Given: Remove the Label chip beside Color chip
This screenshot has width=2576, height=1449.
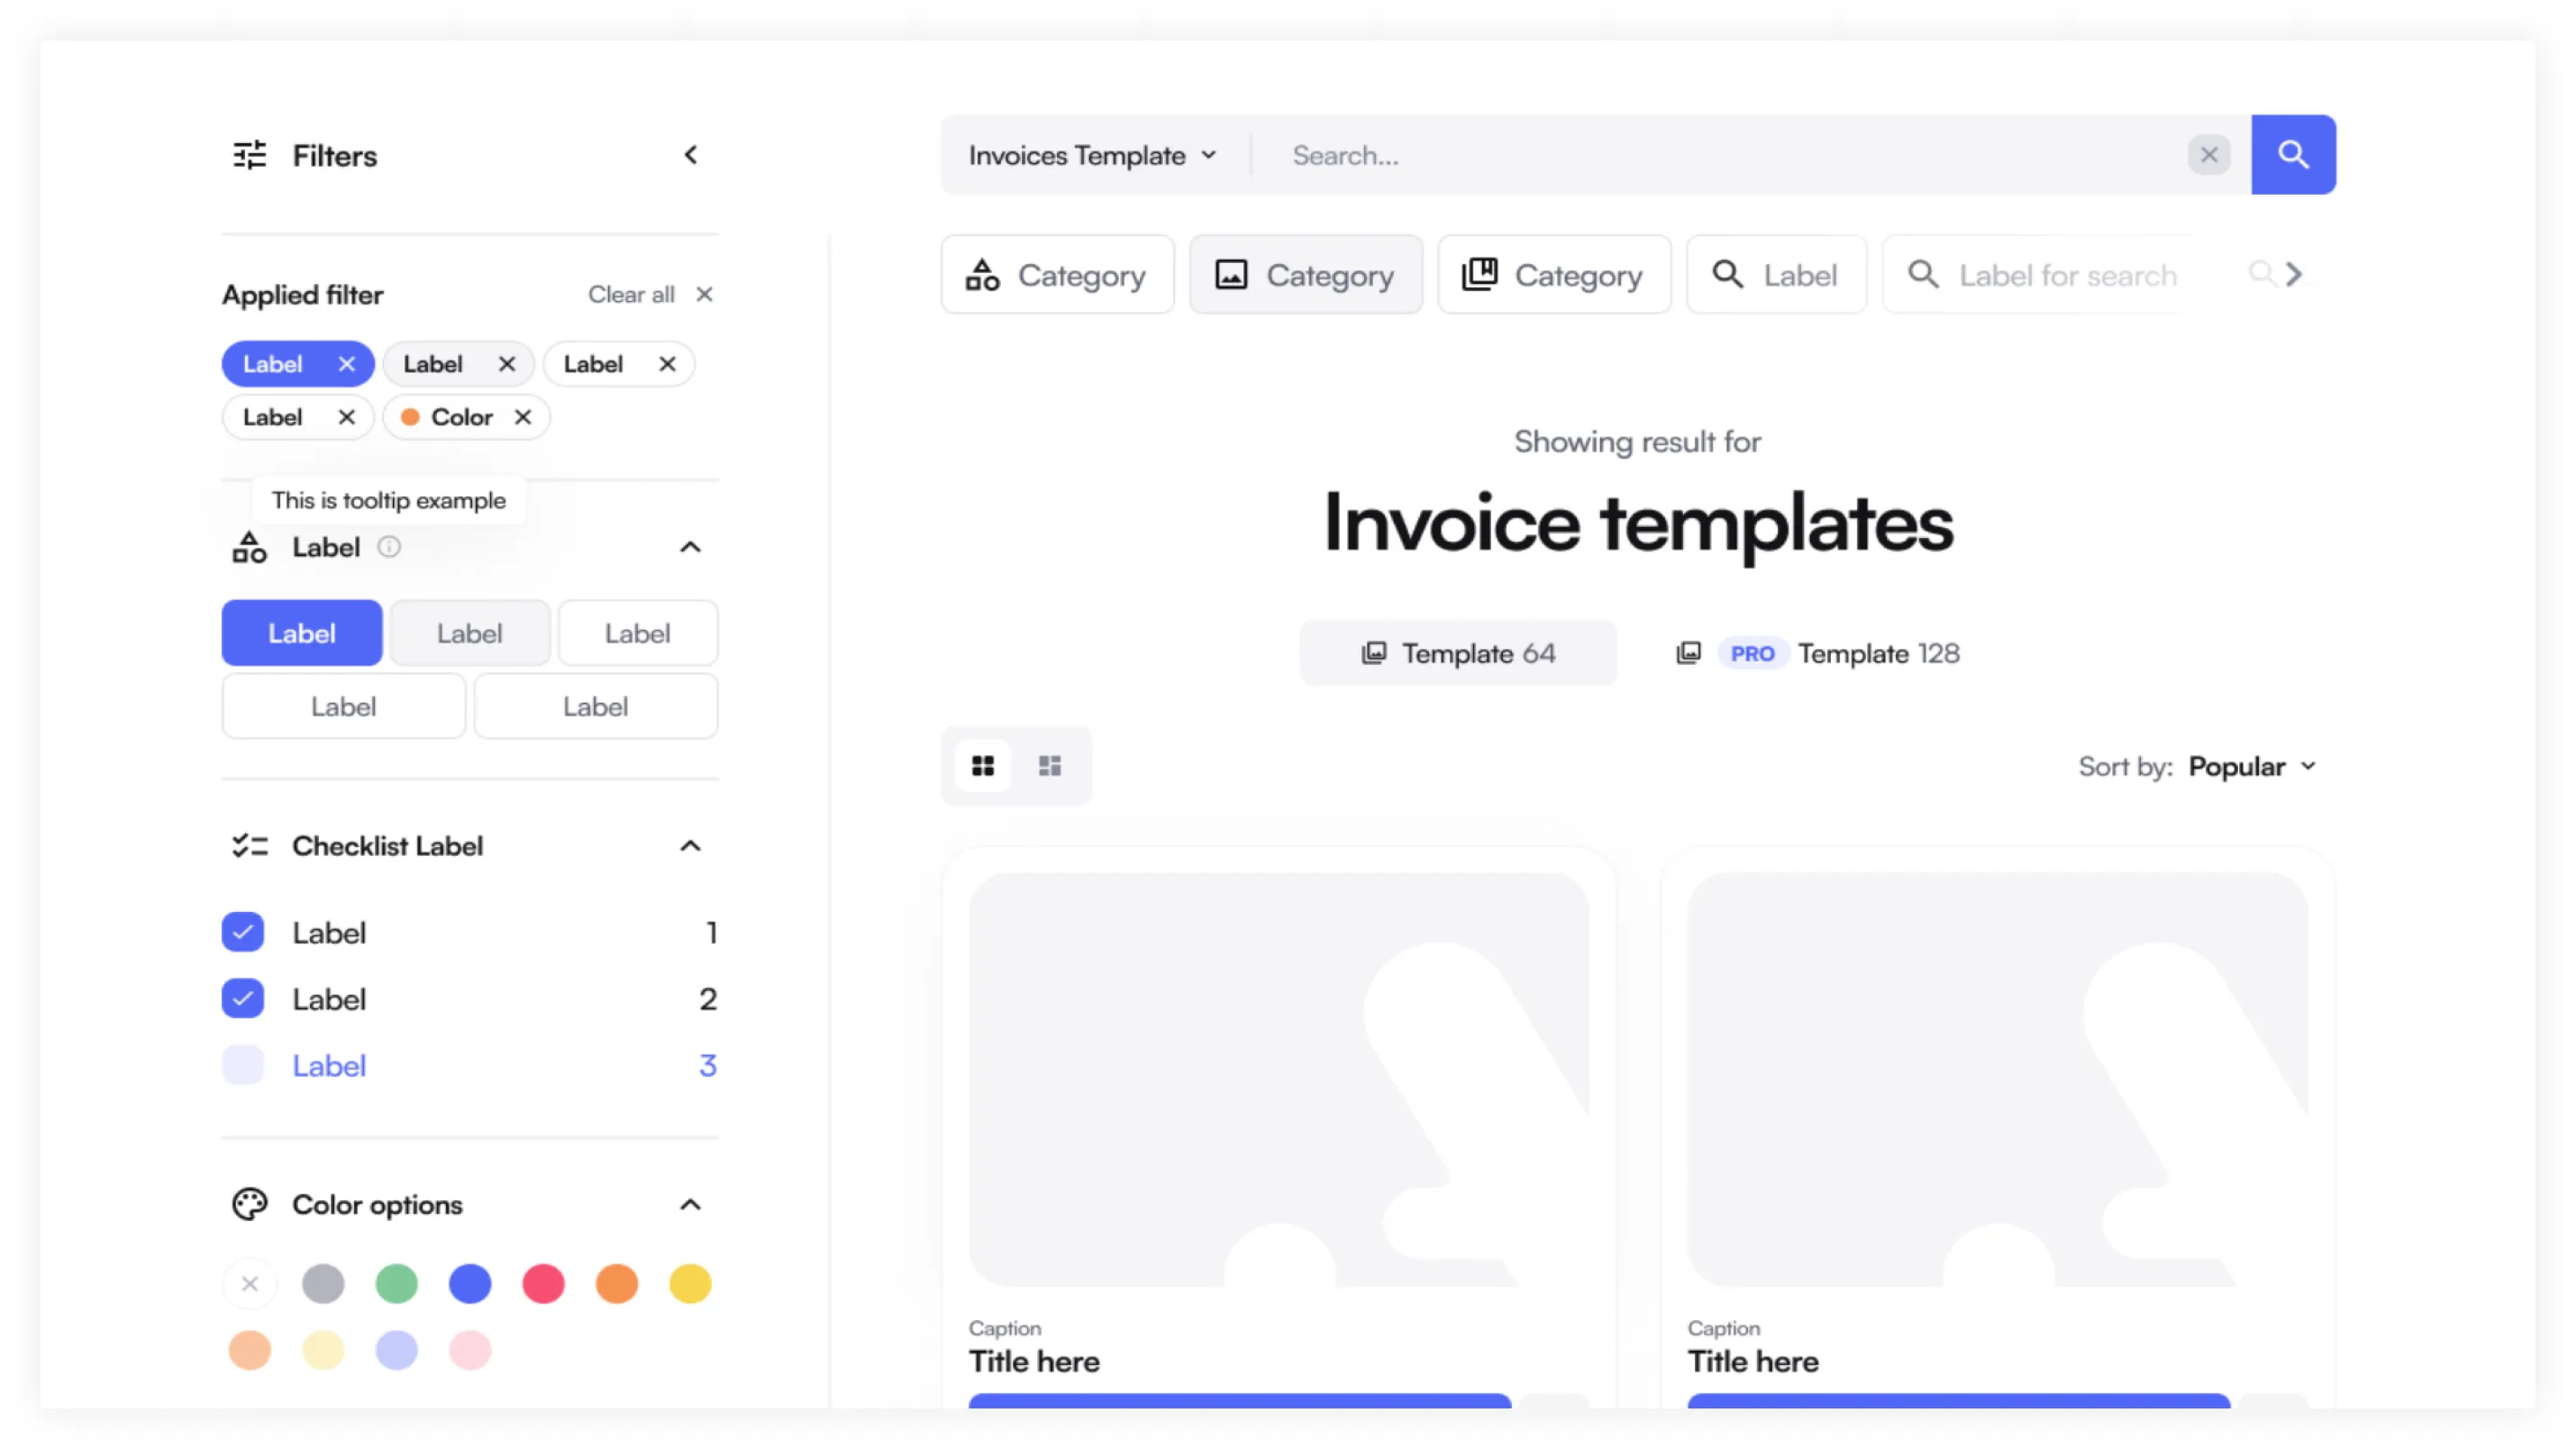Looking at the screenshot, I should point(346,417).
